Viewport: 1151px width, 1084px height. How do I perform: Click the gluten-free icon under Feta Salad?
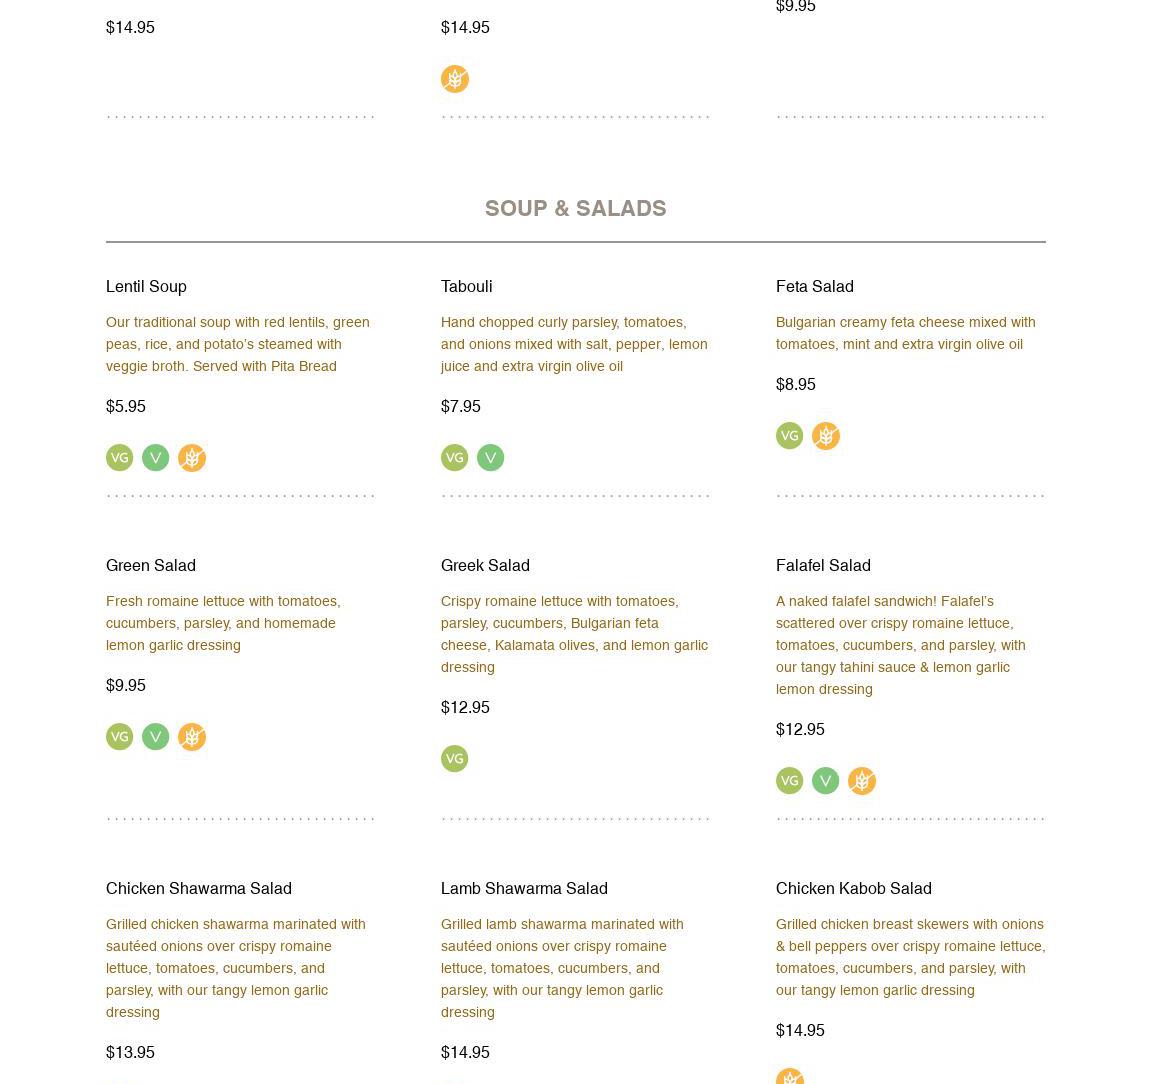click(x=826, y=436)
